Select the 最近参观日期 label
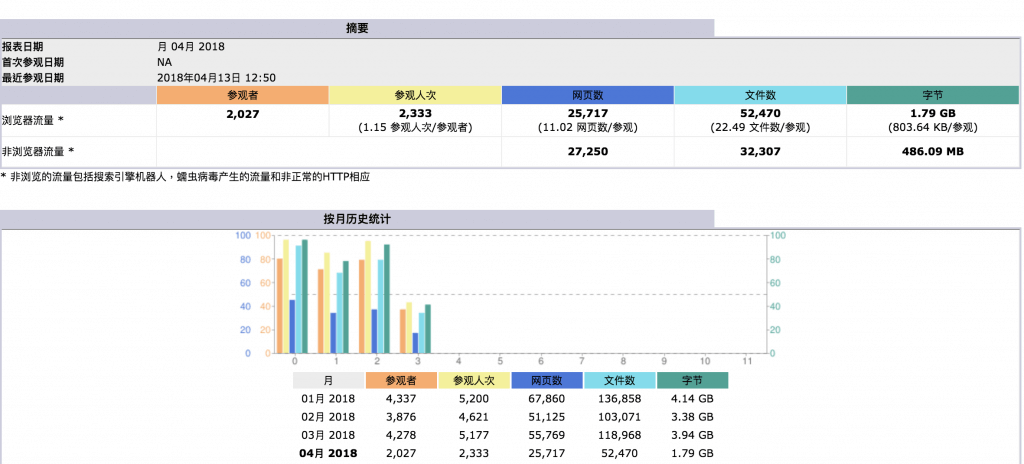1024x464 pixels. point(33,78)
